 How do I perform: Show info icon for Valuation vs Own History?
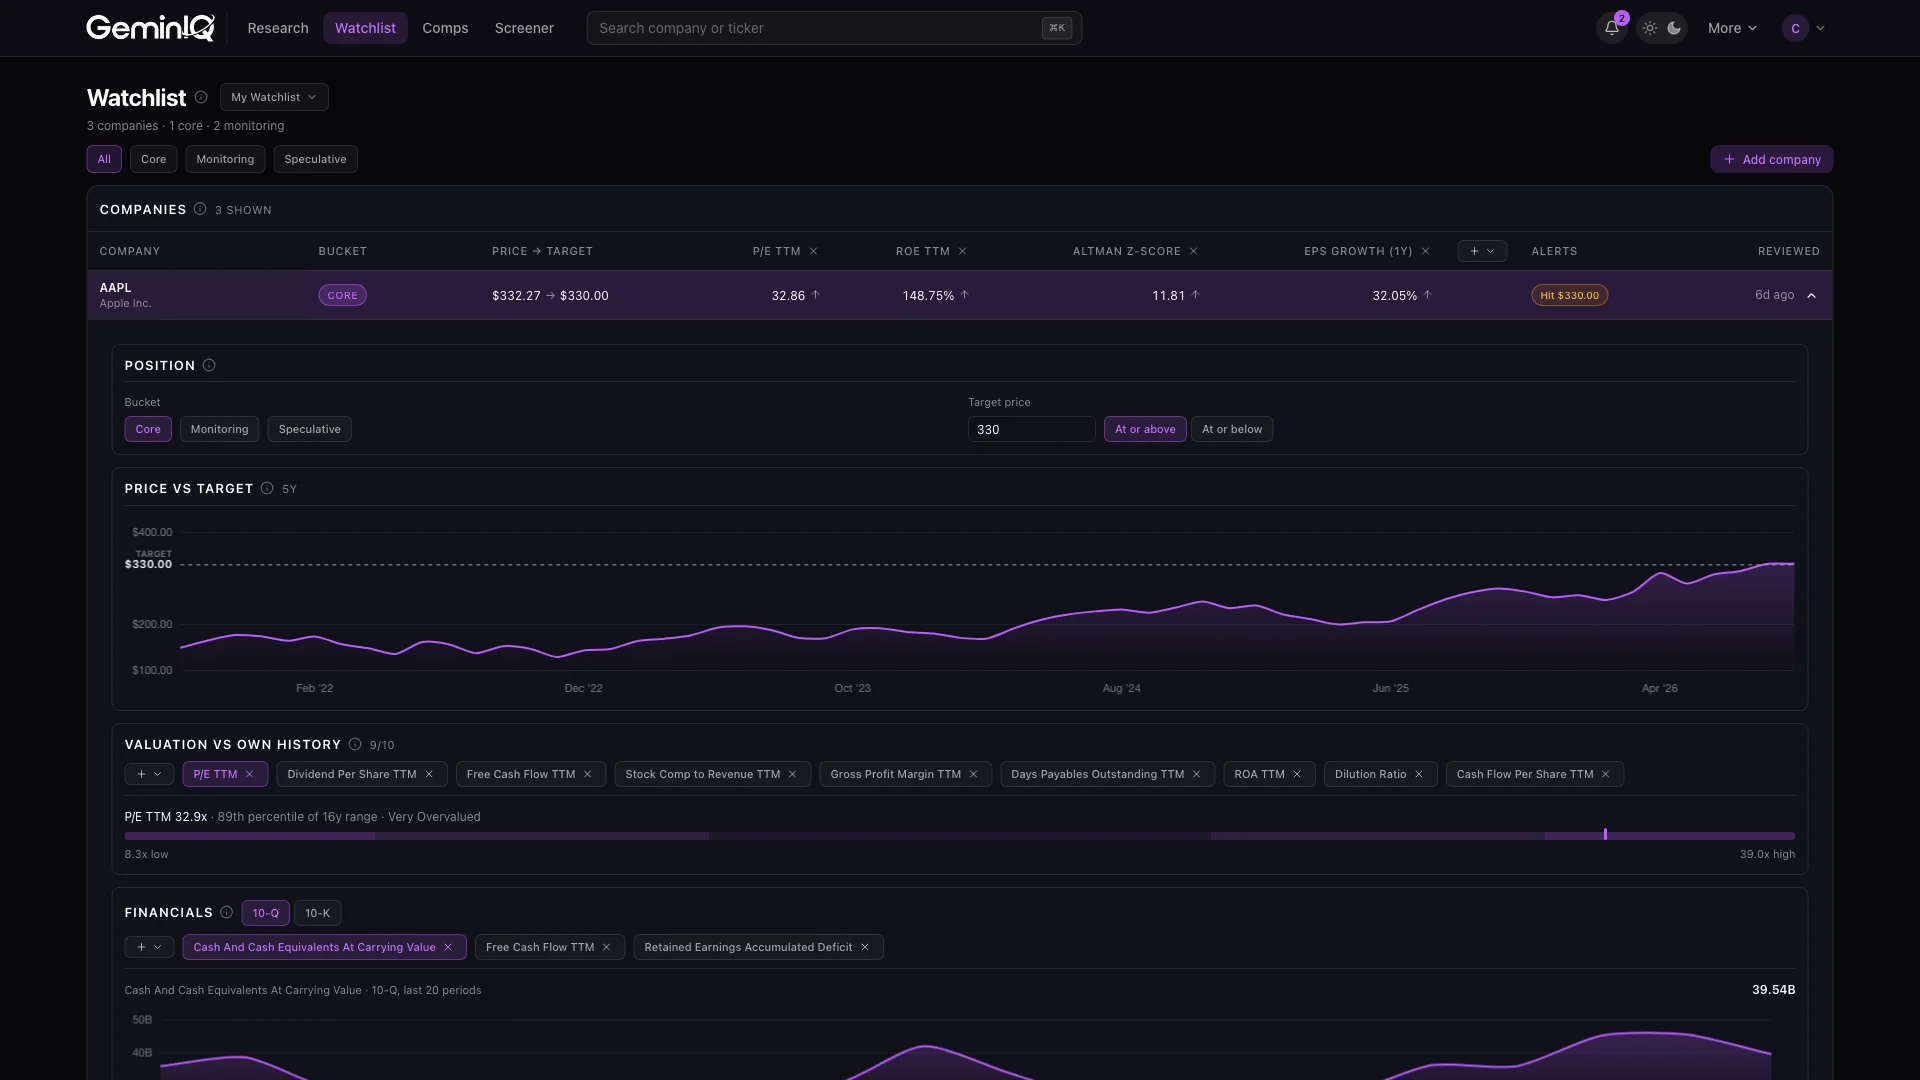pos(355,744)
